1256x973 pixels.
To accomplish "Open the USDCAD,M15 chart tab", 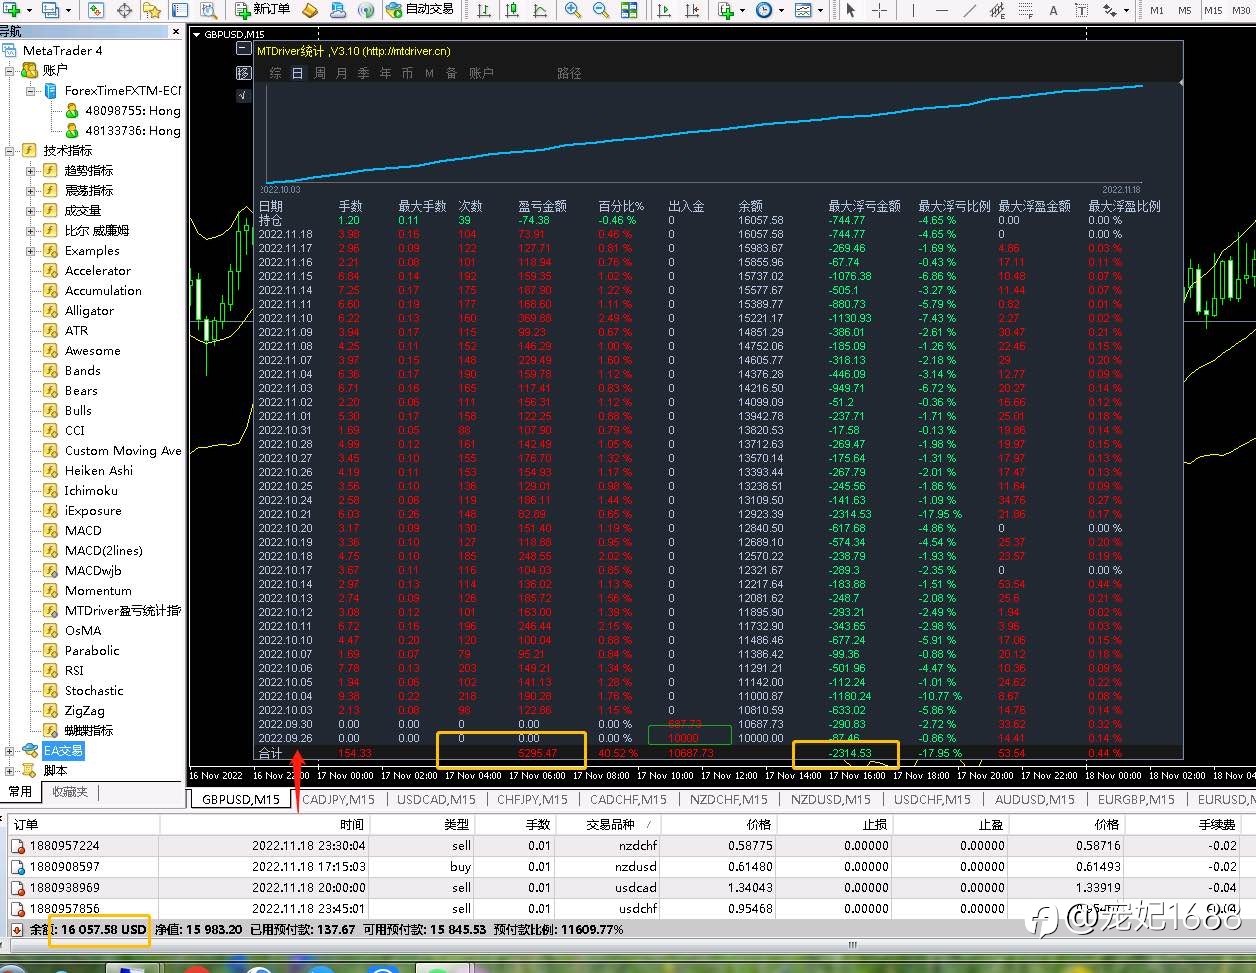I will 435,799.
